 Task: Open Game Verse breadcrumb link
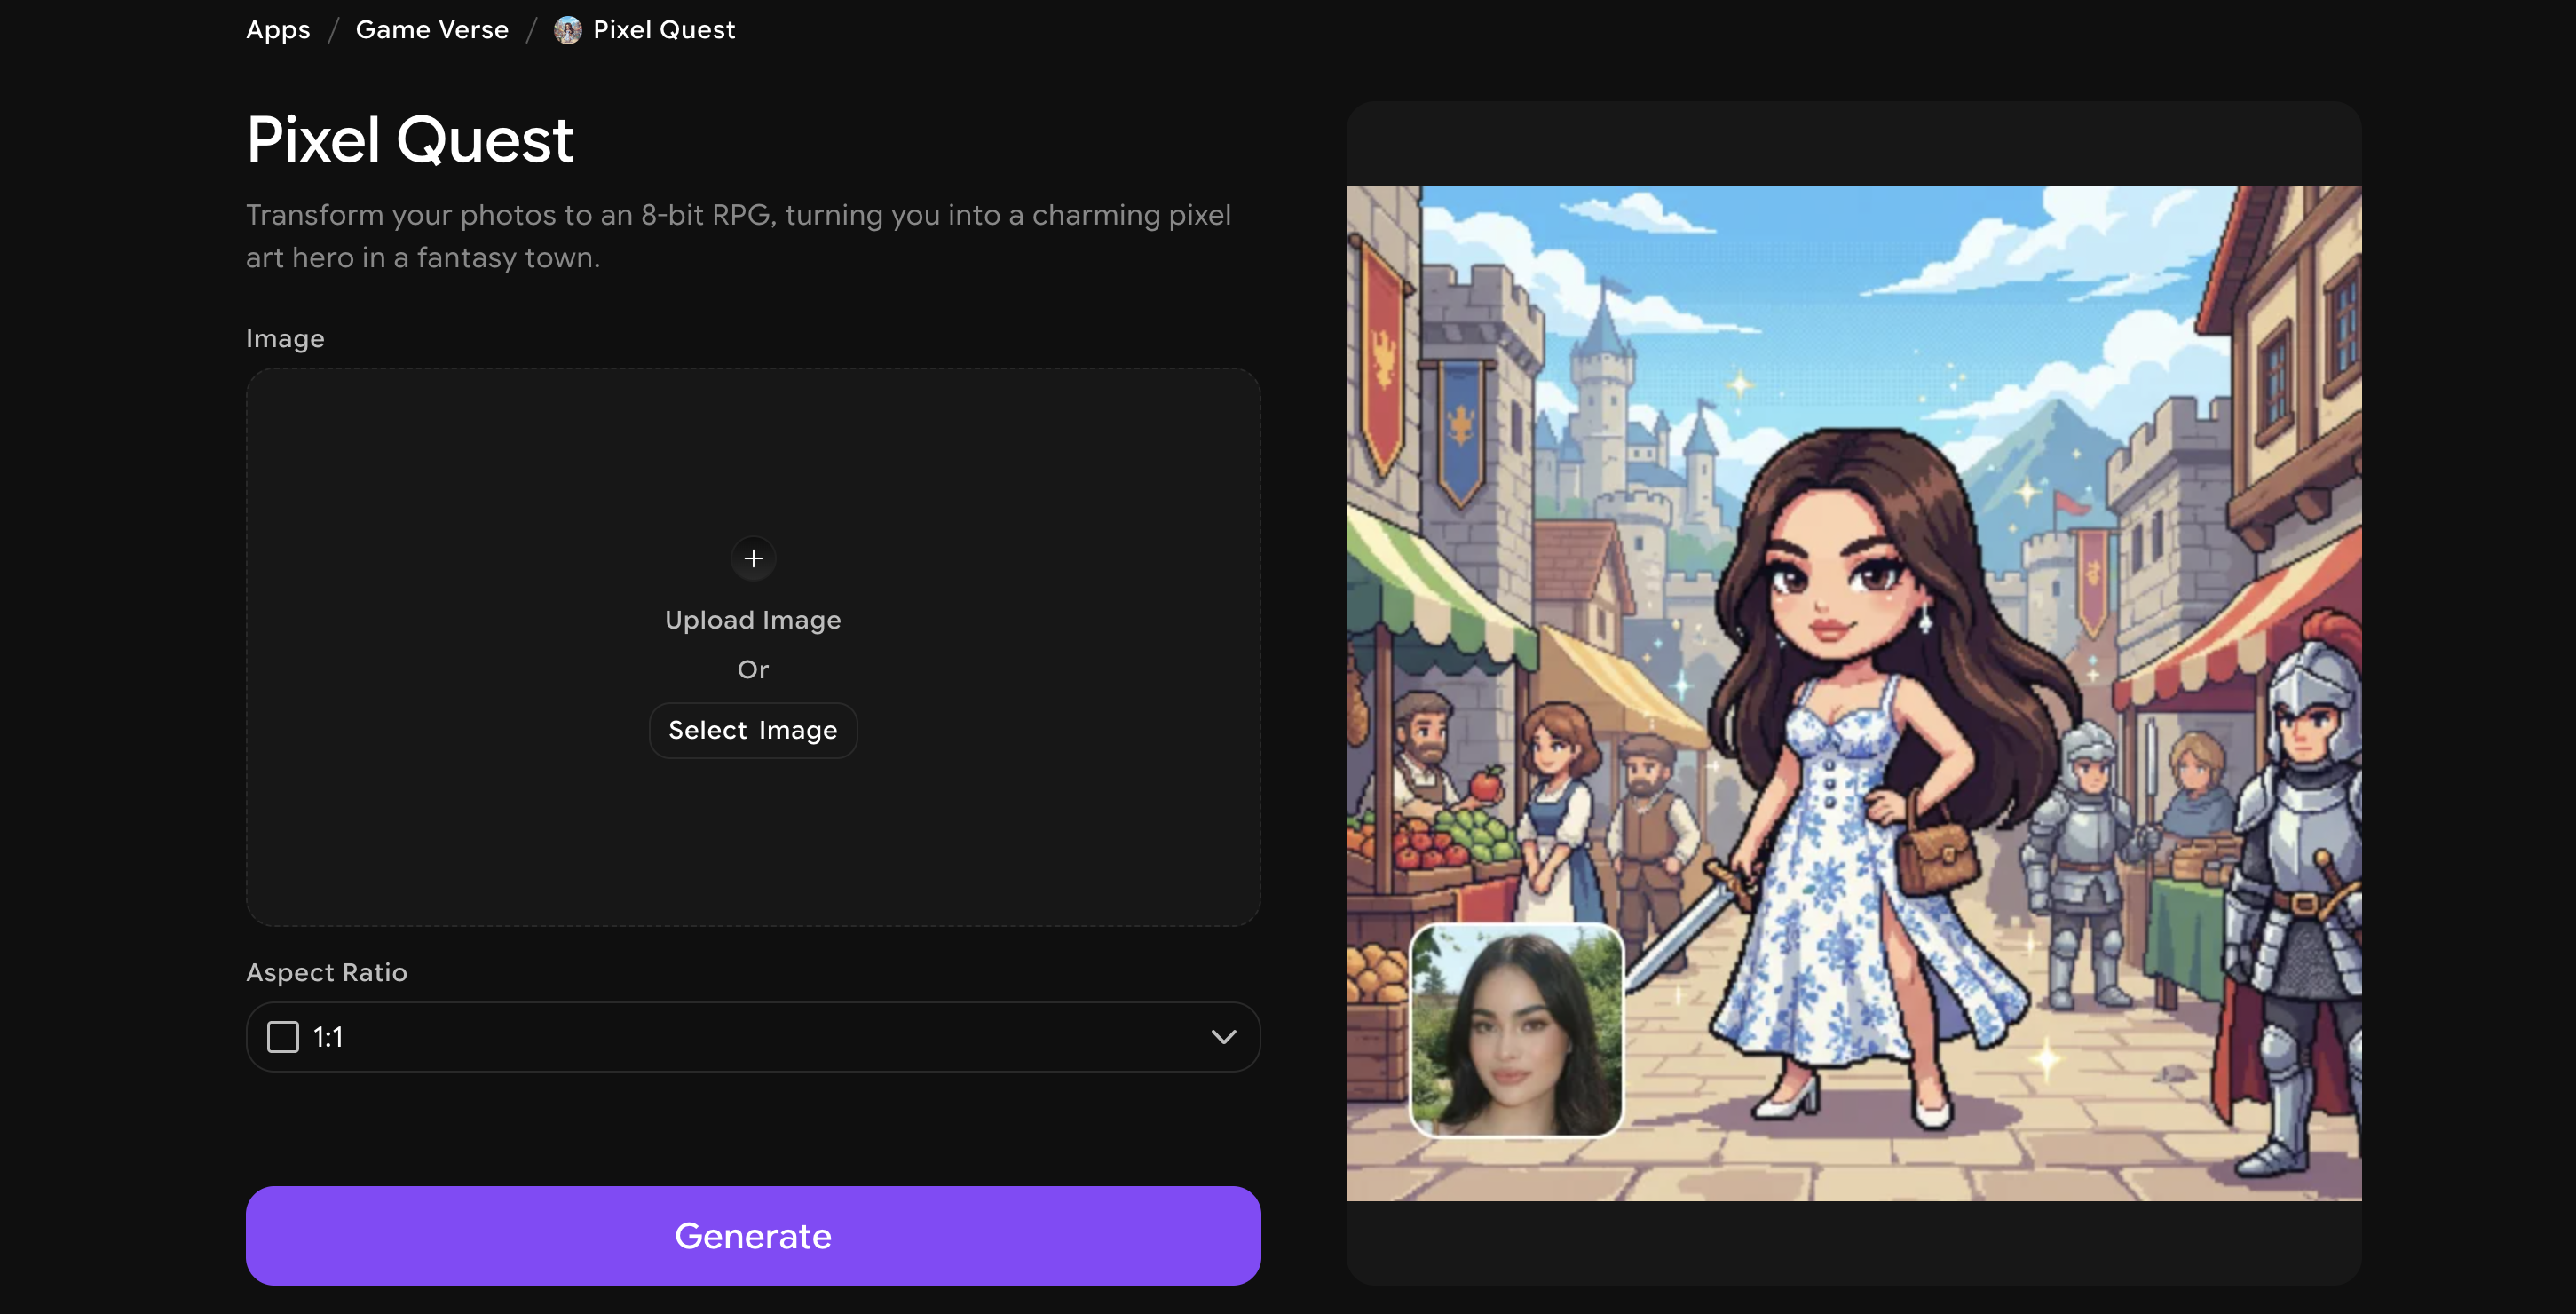click(432, 30)
